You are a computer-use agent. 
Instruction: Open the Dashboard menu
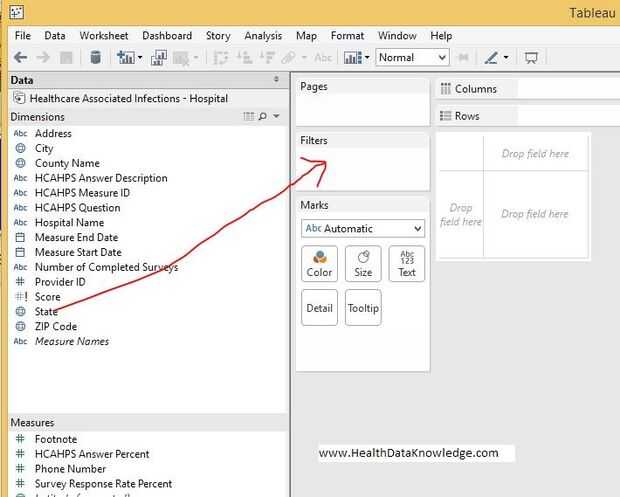(x=167, y=36)
